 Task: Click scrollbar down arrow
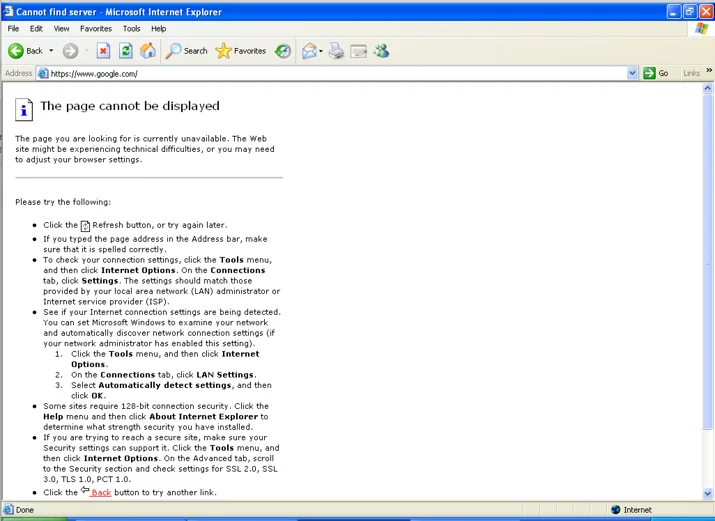(x=708, y=493)
